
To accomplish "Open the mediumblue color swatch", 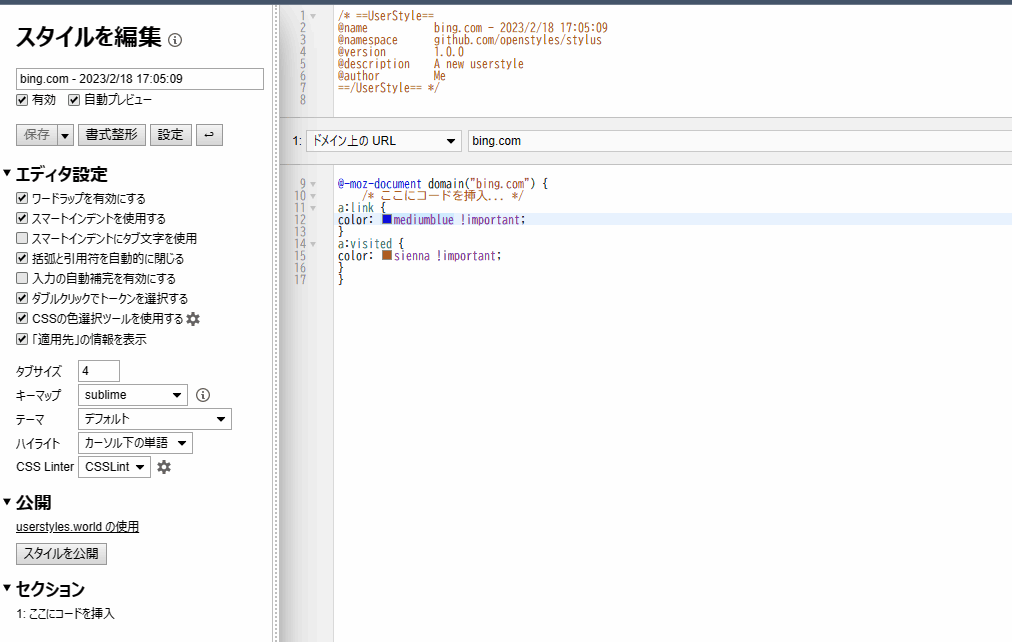I will 387,219.
